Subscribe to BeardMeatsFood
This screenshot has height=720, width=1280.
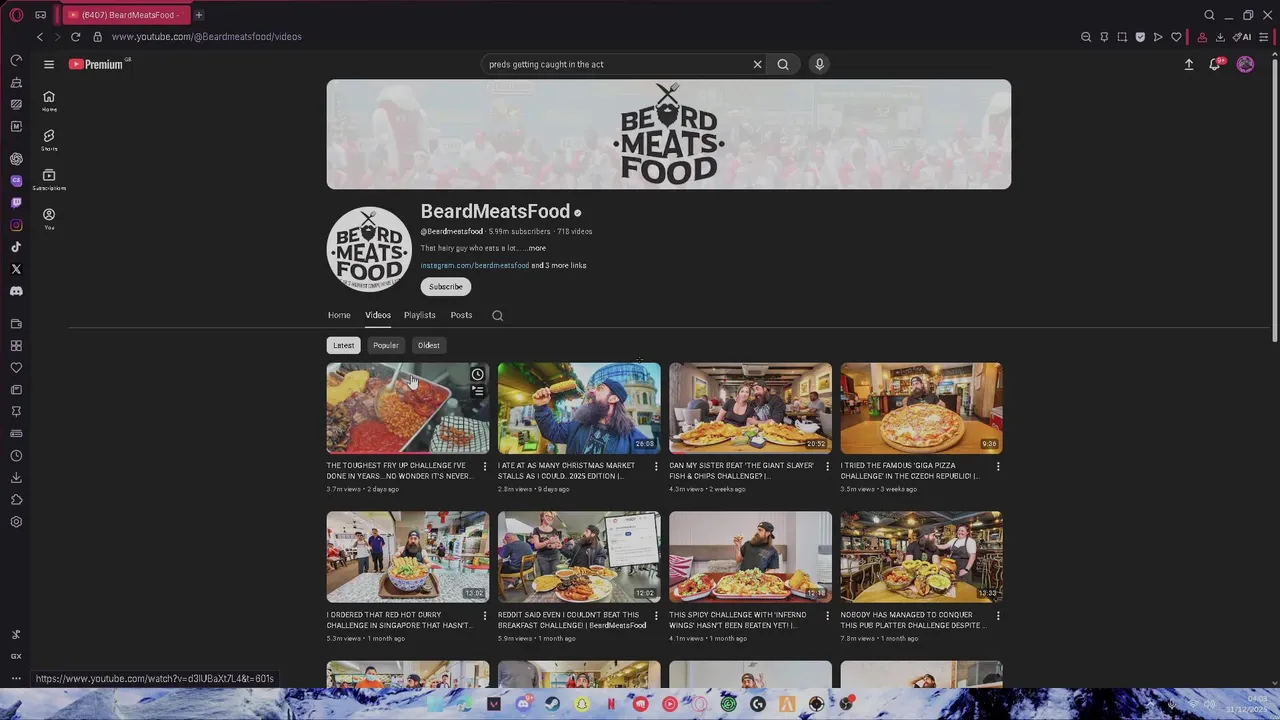446,287
